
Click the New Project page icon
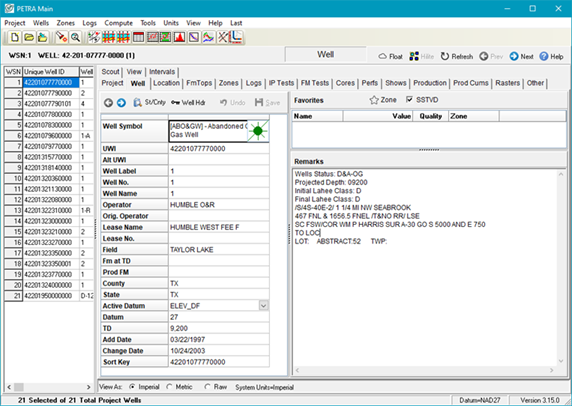(15, 37)
